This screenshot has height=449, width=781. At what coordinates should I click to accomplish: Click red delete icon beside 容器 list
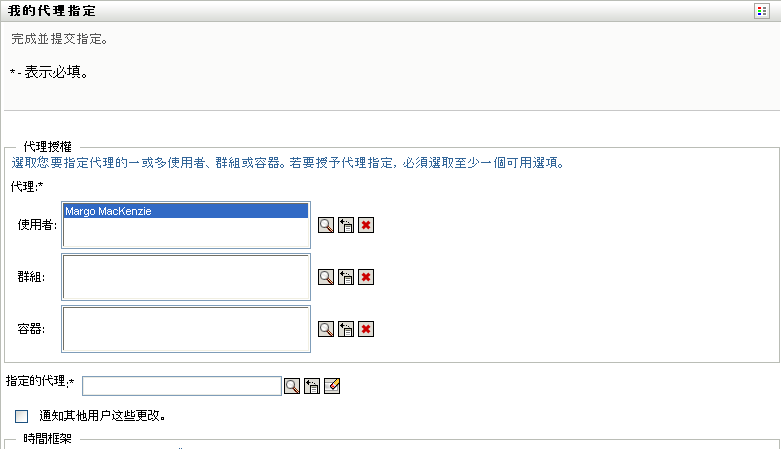coord(366,329)
